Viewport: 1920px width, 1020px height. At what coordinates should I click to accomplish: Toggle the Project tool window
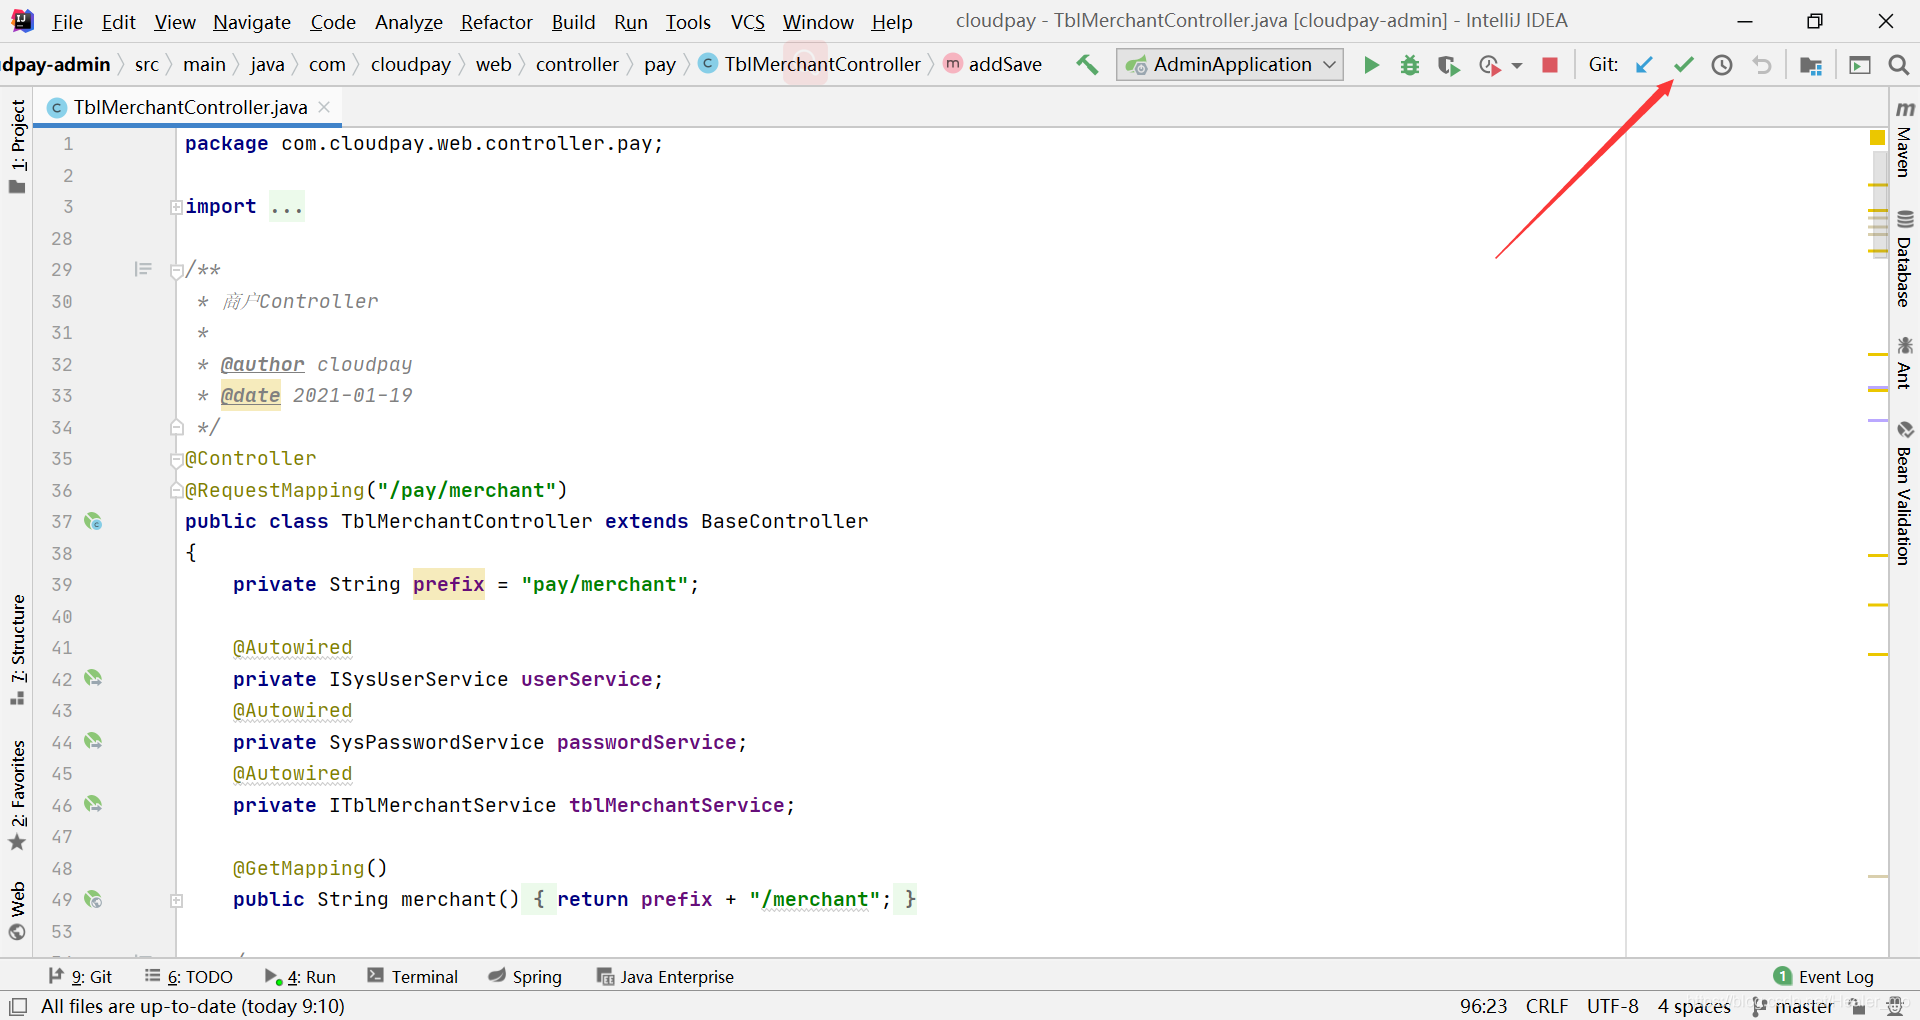[x=17, y=146]
